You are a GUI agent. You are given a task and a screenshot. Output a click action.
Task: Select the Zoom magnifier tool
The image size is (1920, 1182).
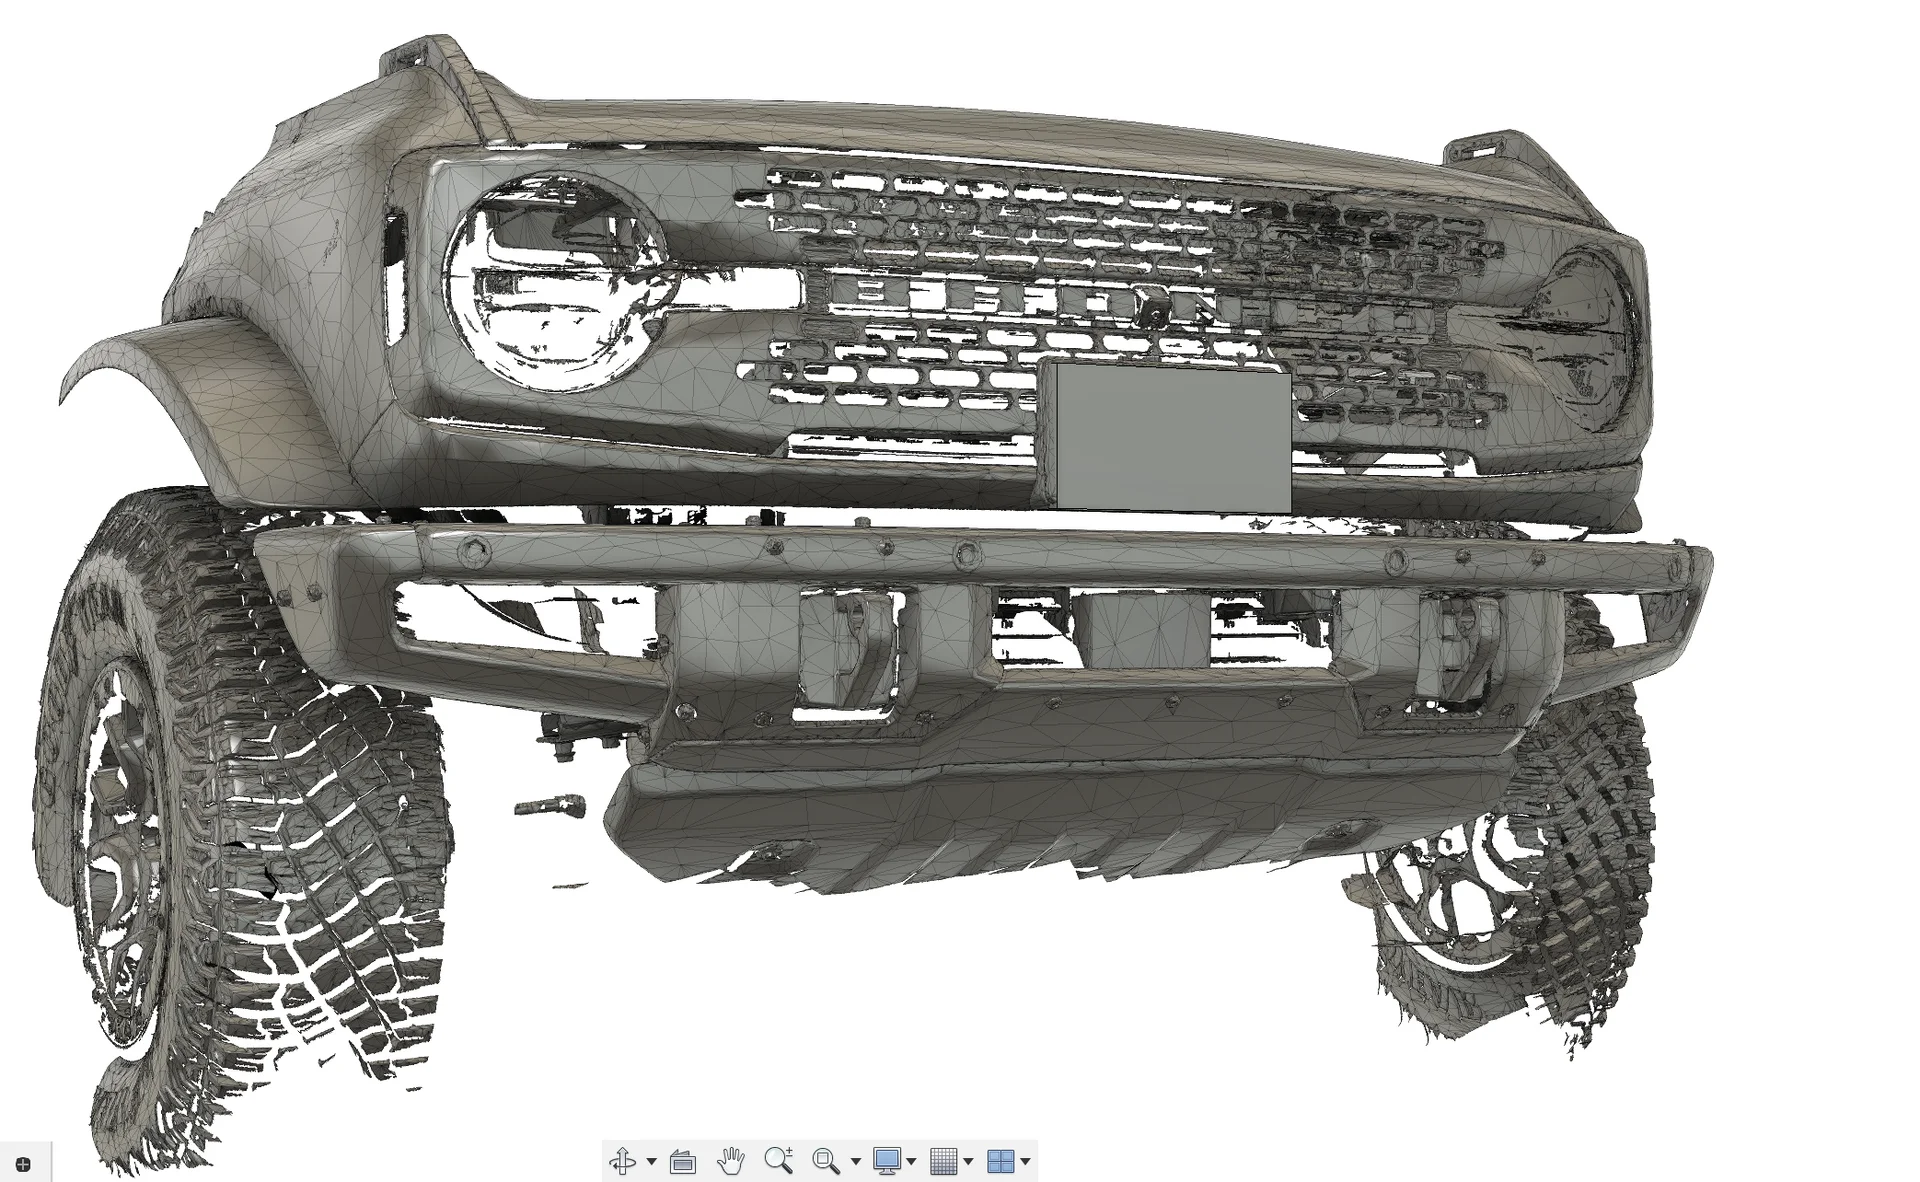[x=778, y=1160]
